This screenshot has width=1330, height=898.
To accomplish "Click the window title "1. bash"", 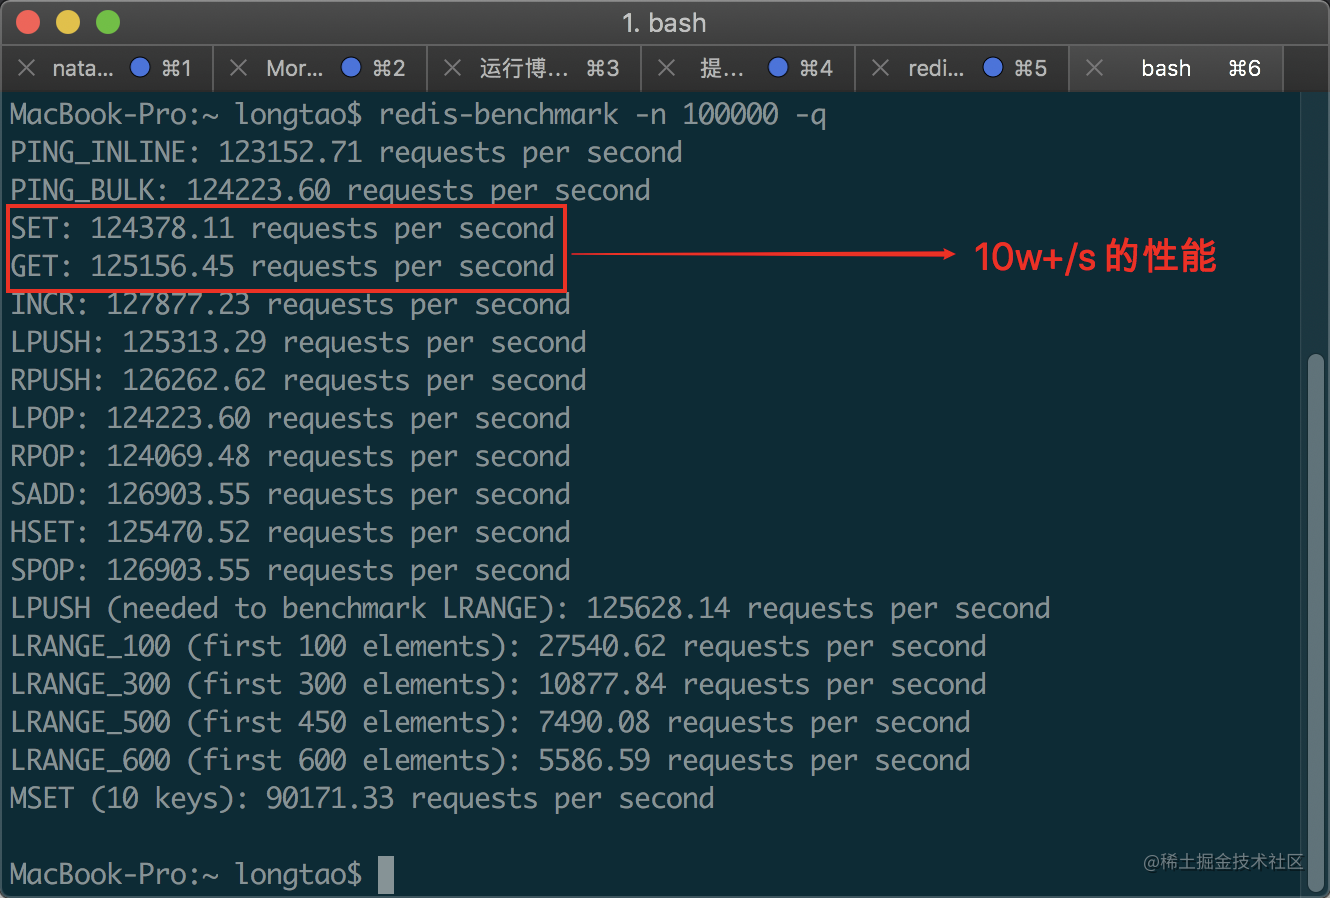I will coord(663,22).
